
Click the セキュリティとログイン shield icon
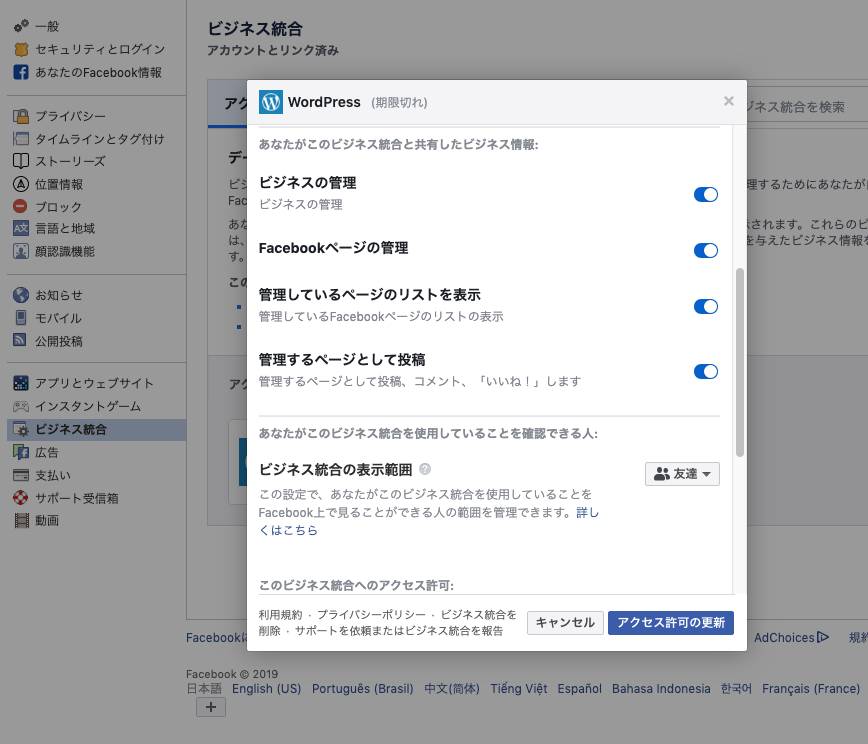tap(21, 49)
